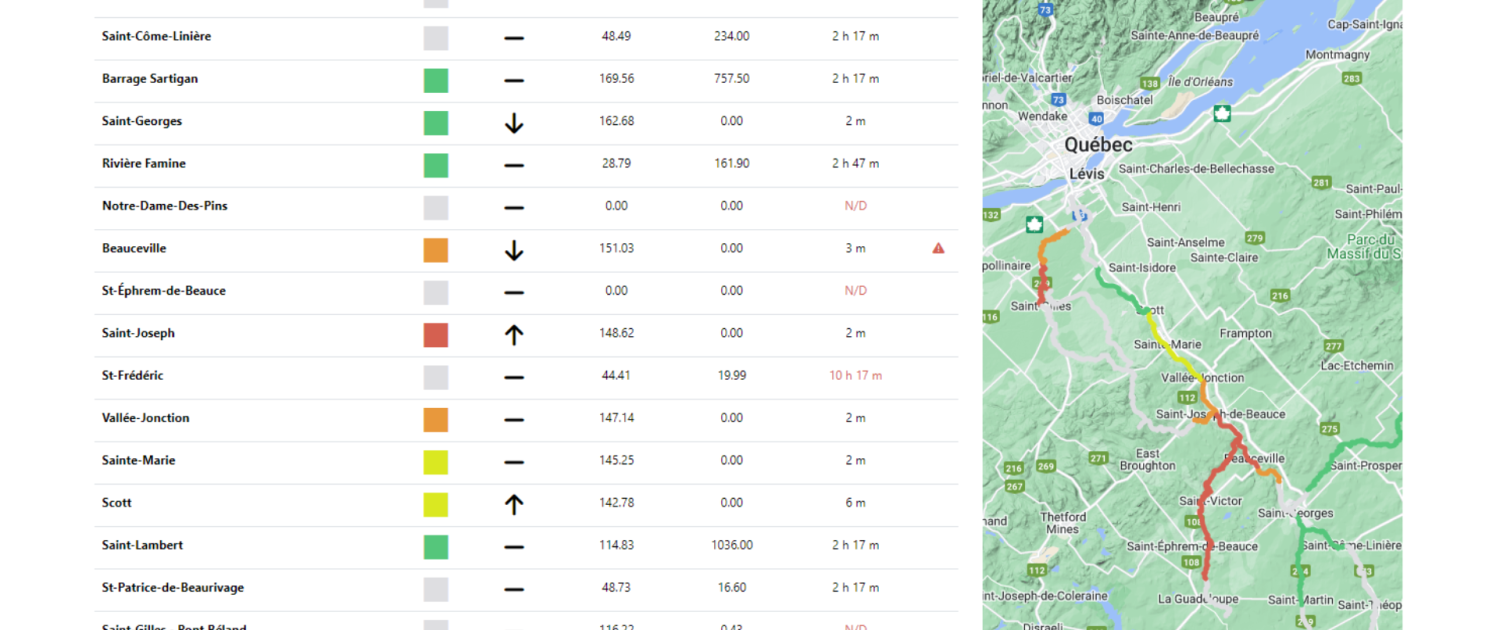Screen dimensions: 1500x630
Task: Click the down arrow trend icon for Saint-Georges
Action: pyautogui.click(x=514, y=123)
